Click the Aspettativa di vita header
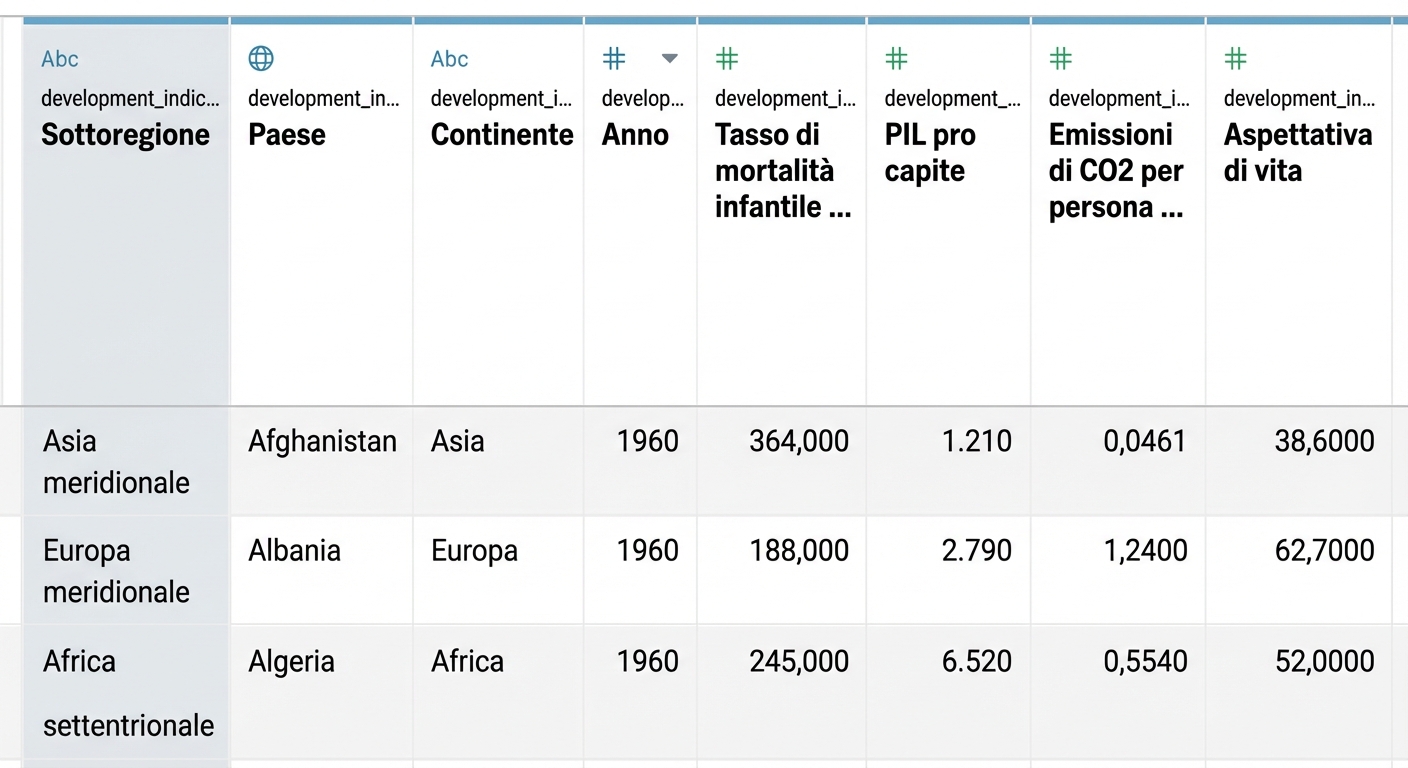The height and width of the screenshot is (768, 1408). point(1297,153)
